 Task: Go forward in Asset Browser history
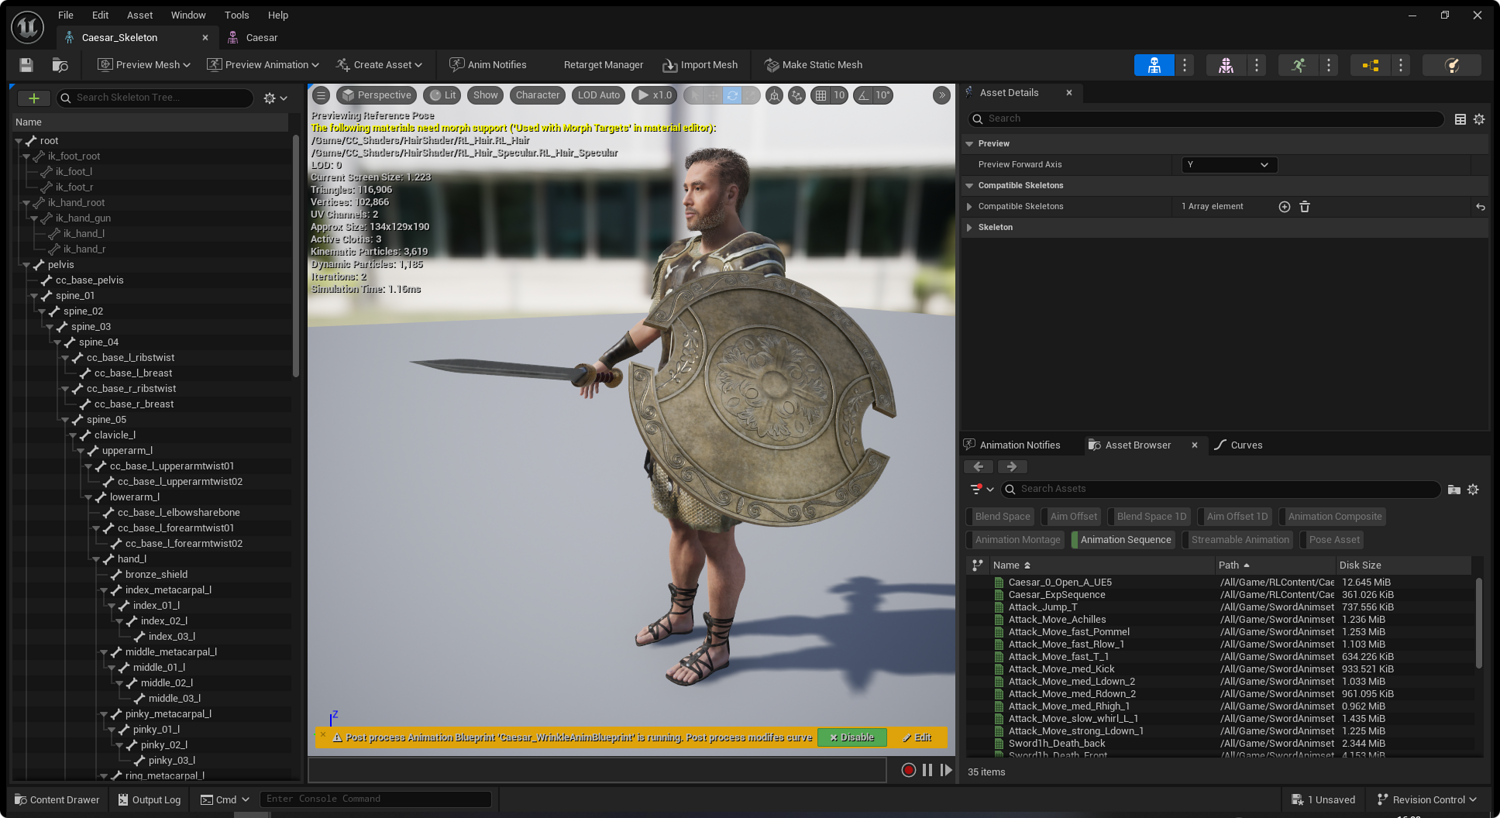coord(1011,467)
